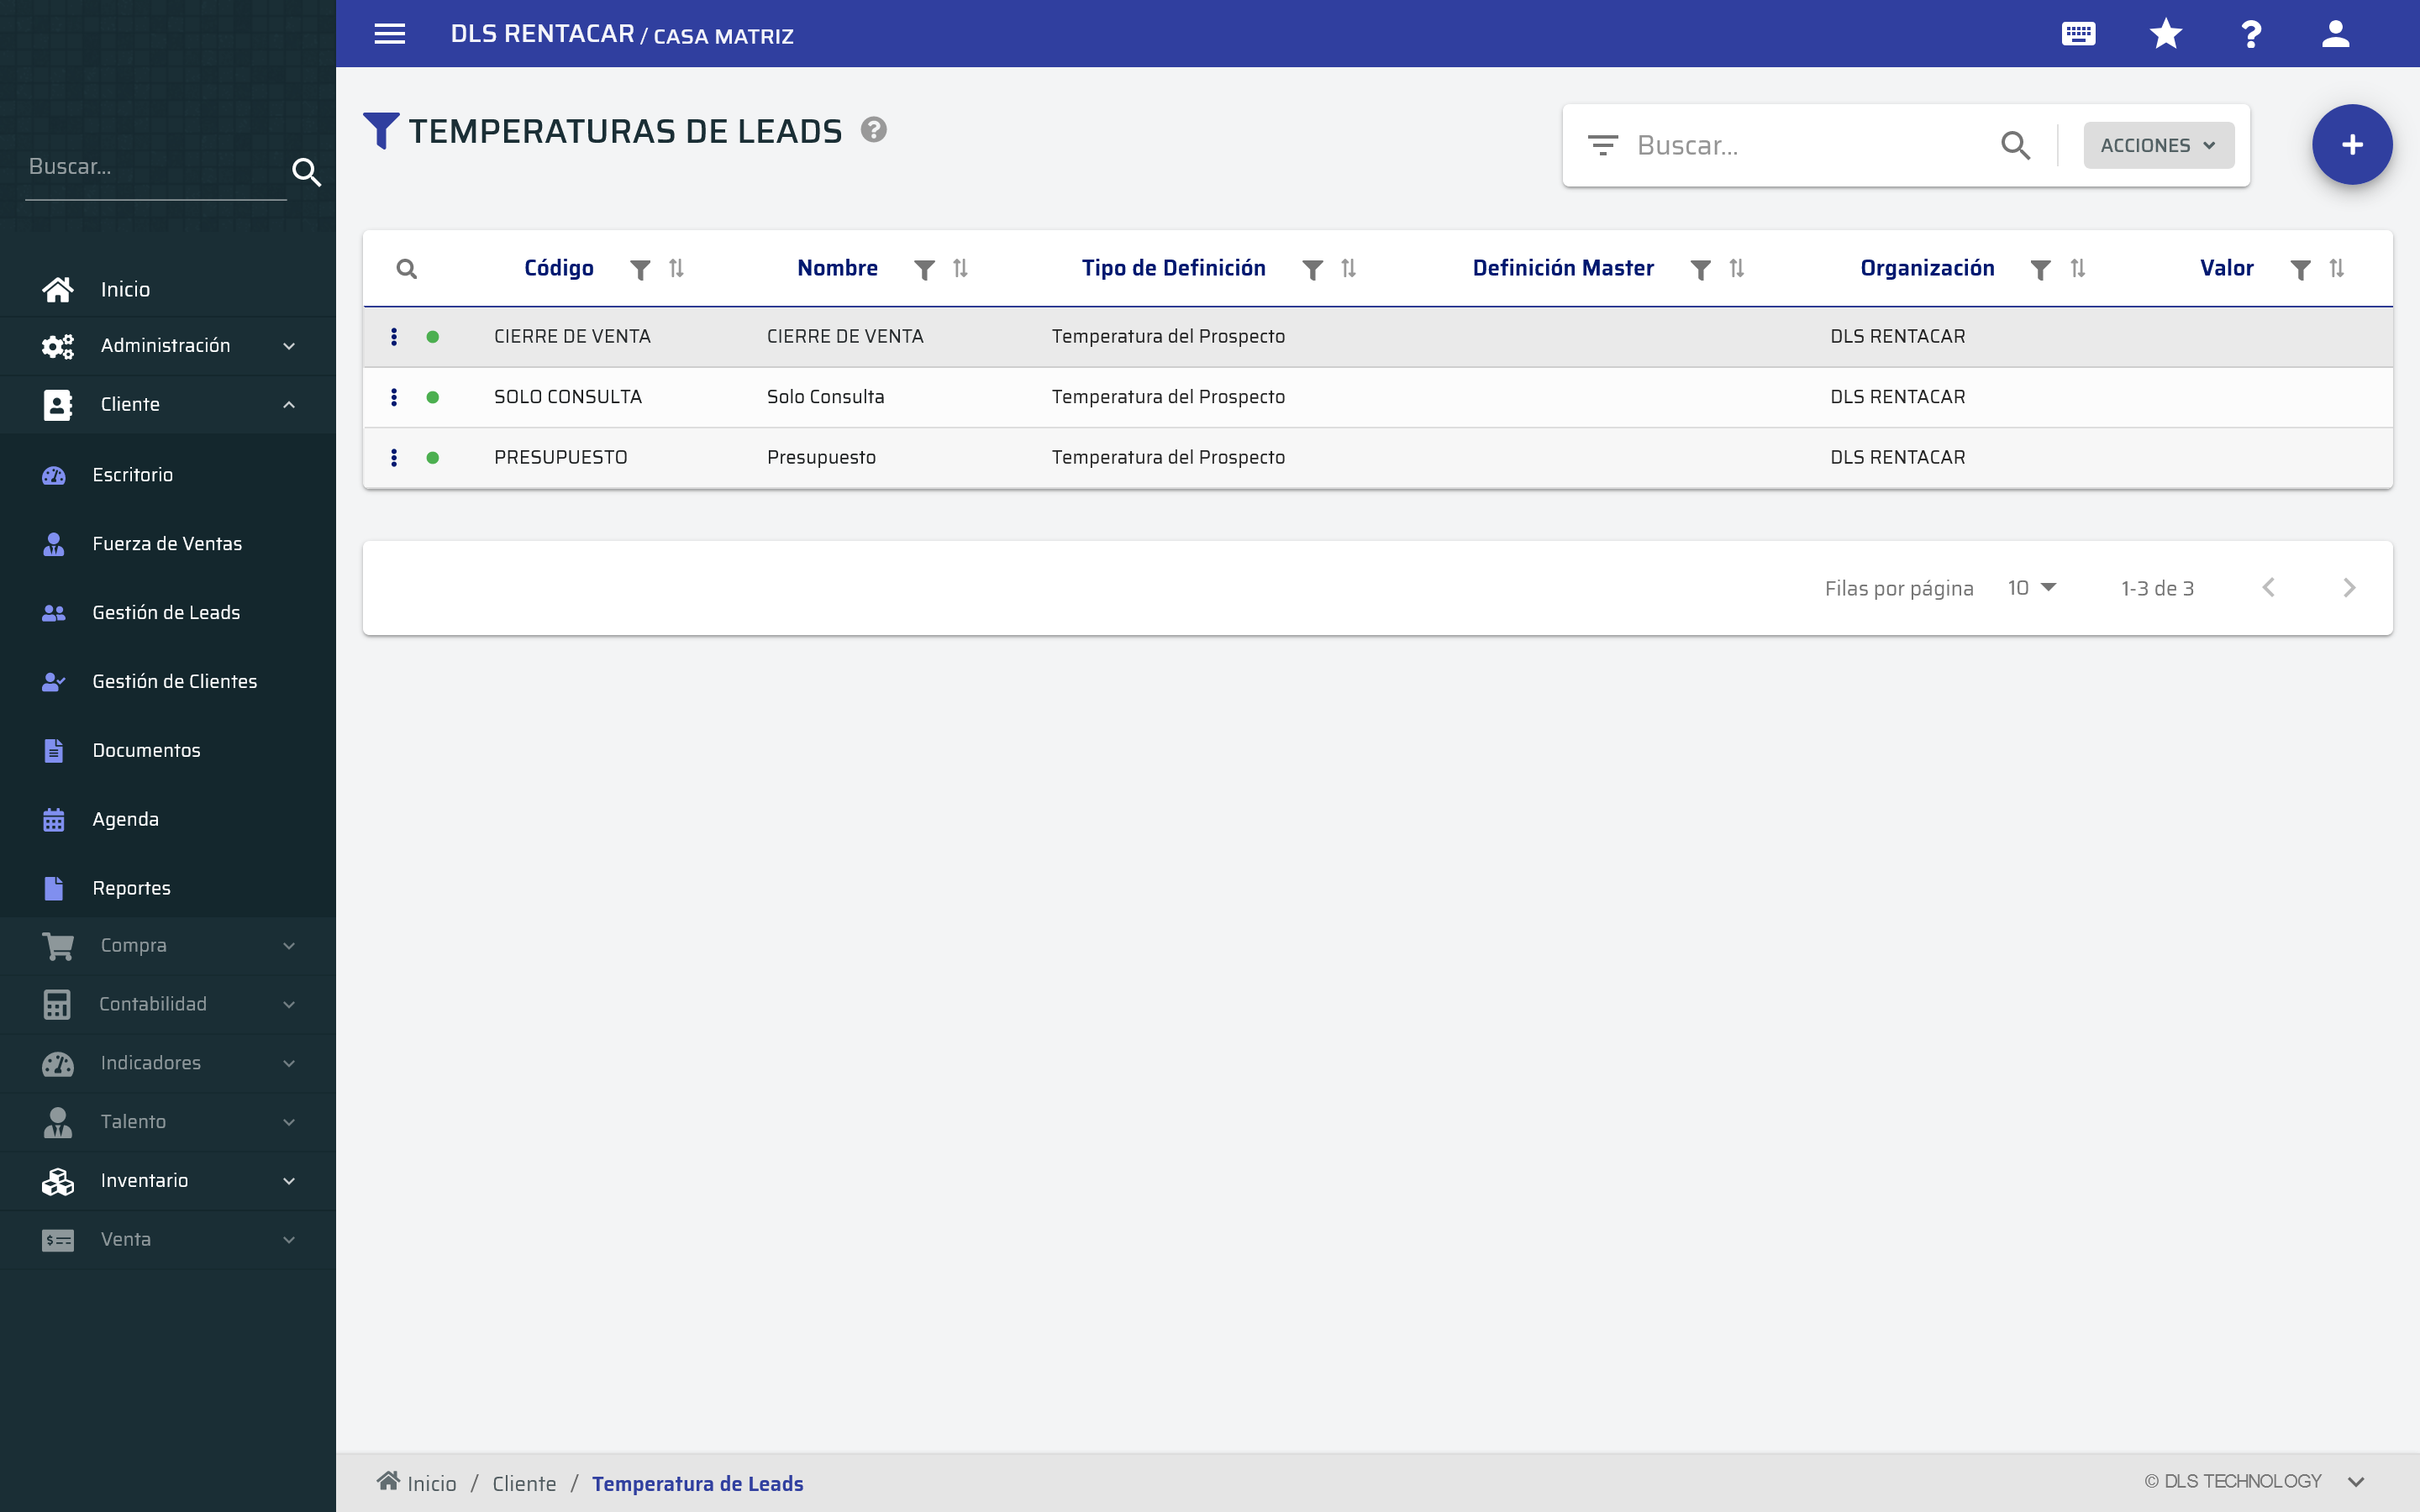Open row menu for SOLO CONSULTA

(394, 397)
